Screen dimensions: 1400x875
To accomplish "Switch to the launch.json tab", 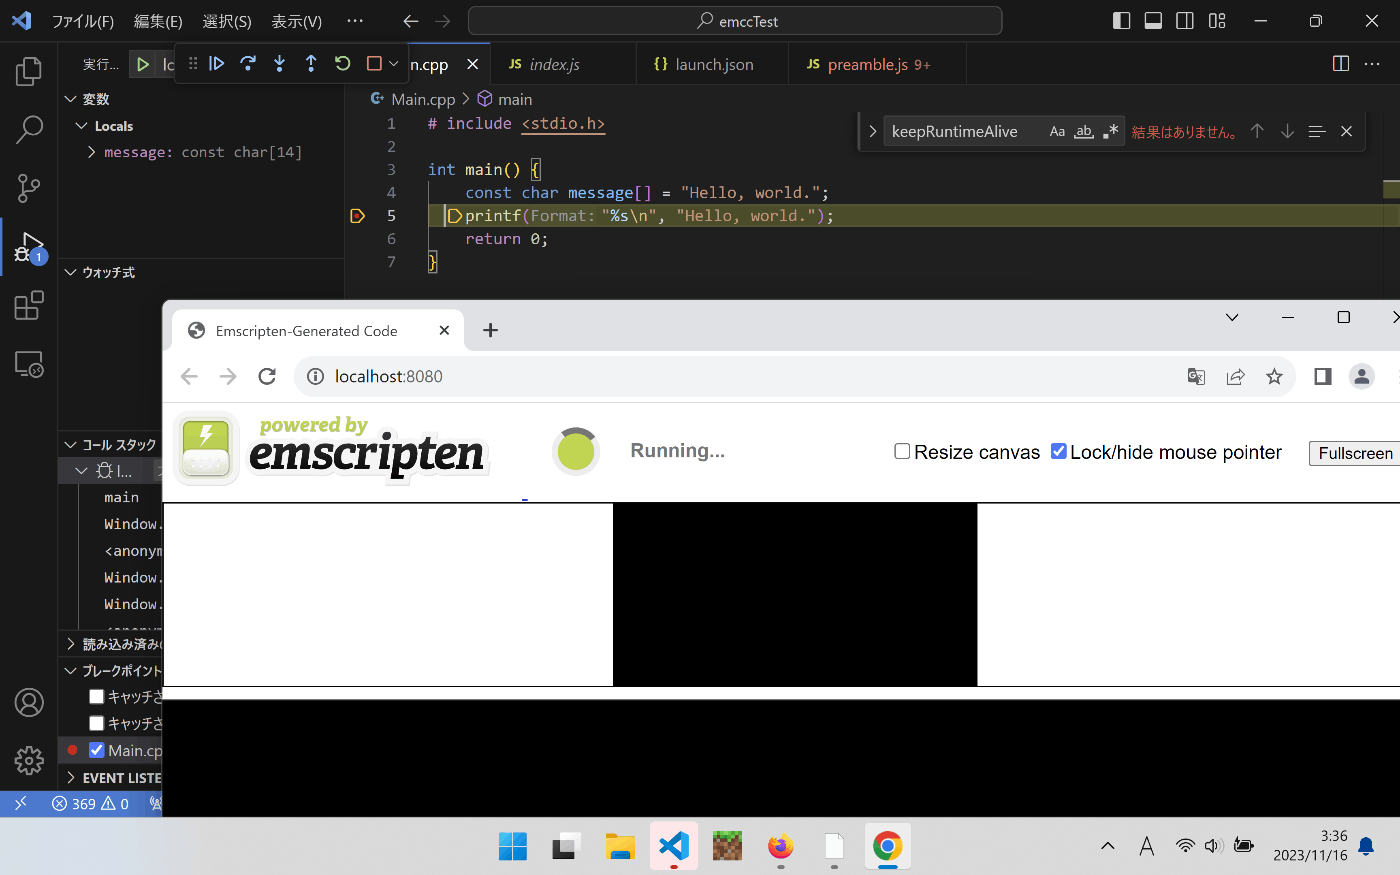I will point(712,64).
